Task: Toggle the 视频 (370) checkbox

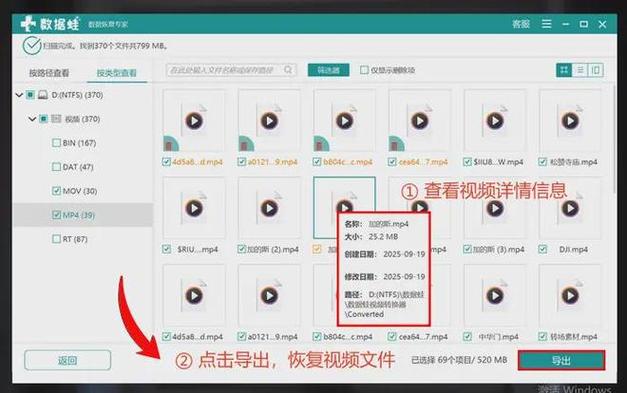Action: (44, 119)
